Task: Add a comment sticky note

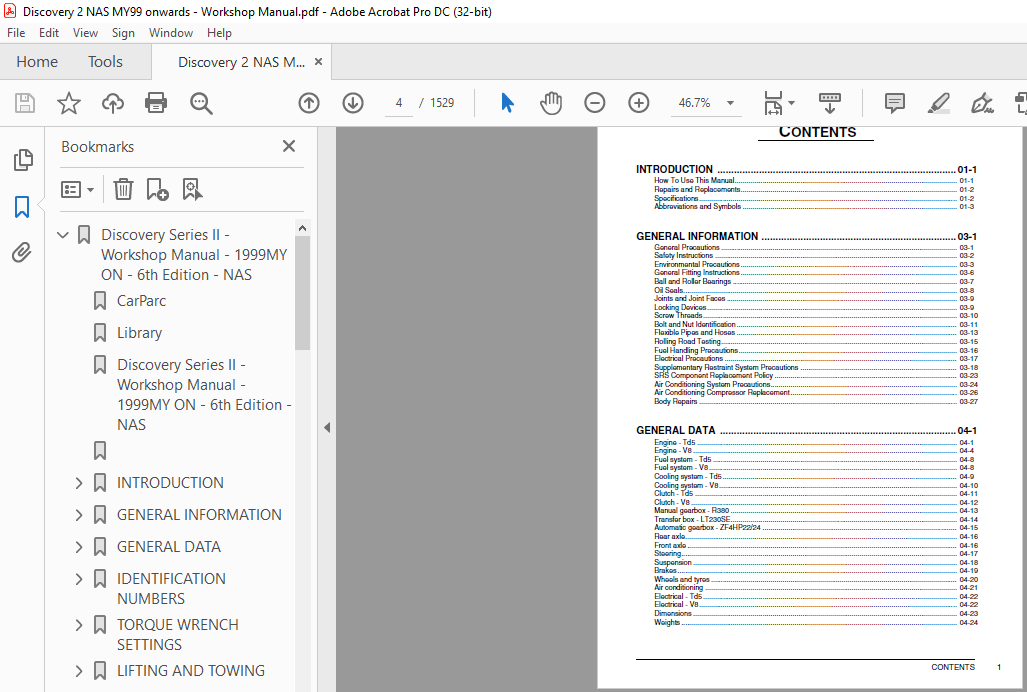Action: (895, 103)
